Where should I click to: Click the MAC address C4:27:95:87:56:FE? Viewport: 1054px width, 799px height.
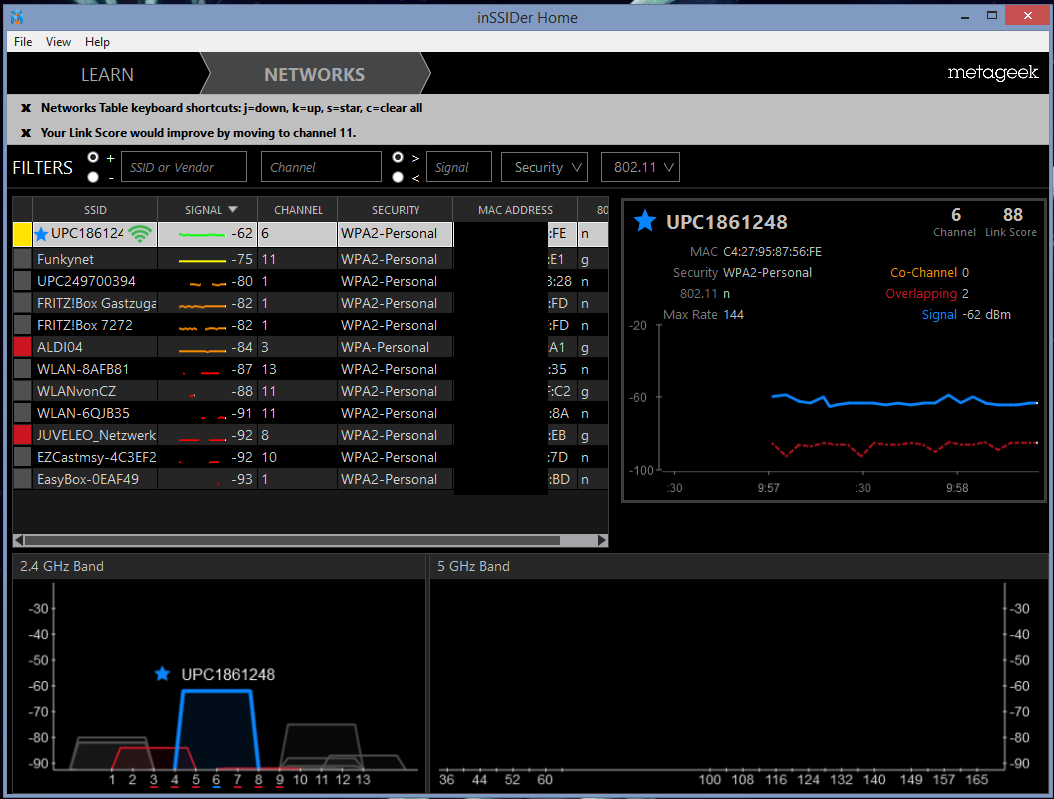[x=772, y=252]
